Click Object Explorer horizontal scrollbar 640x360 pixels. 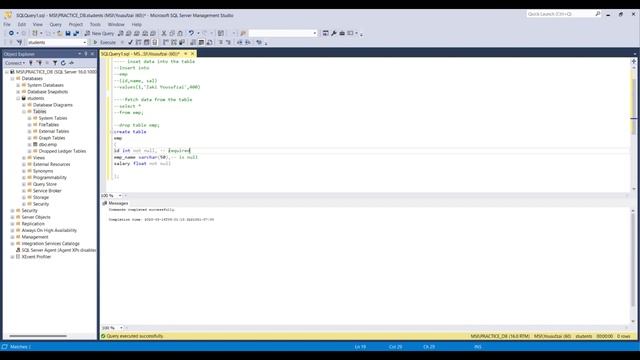[38, 336]
